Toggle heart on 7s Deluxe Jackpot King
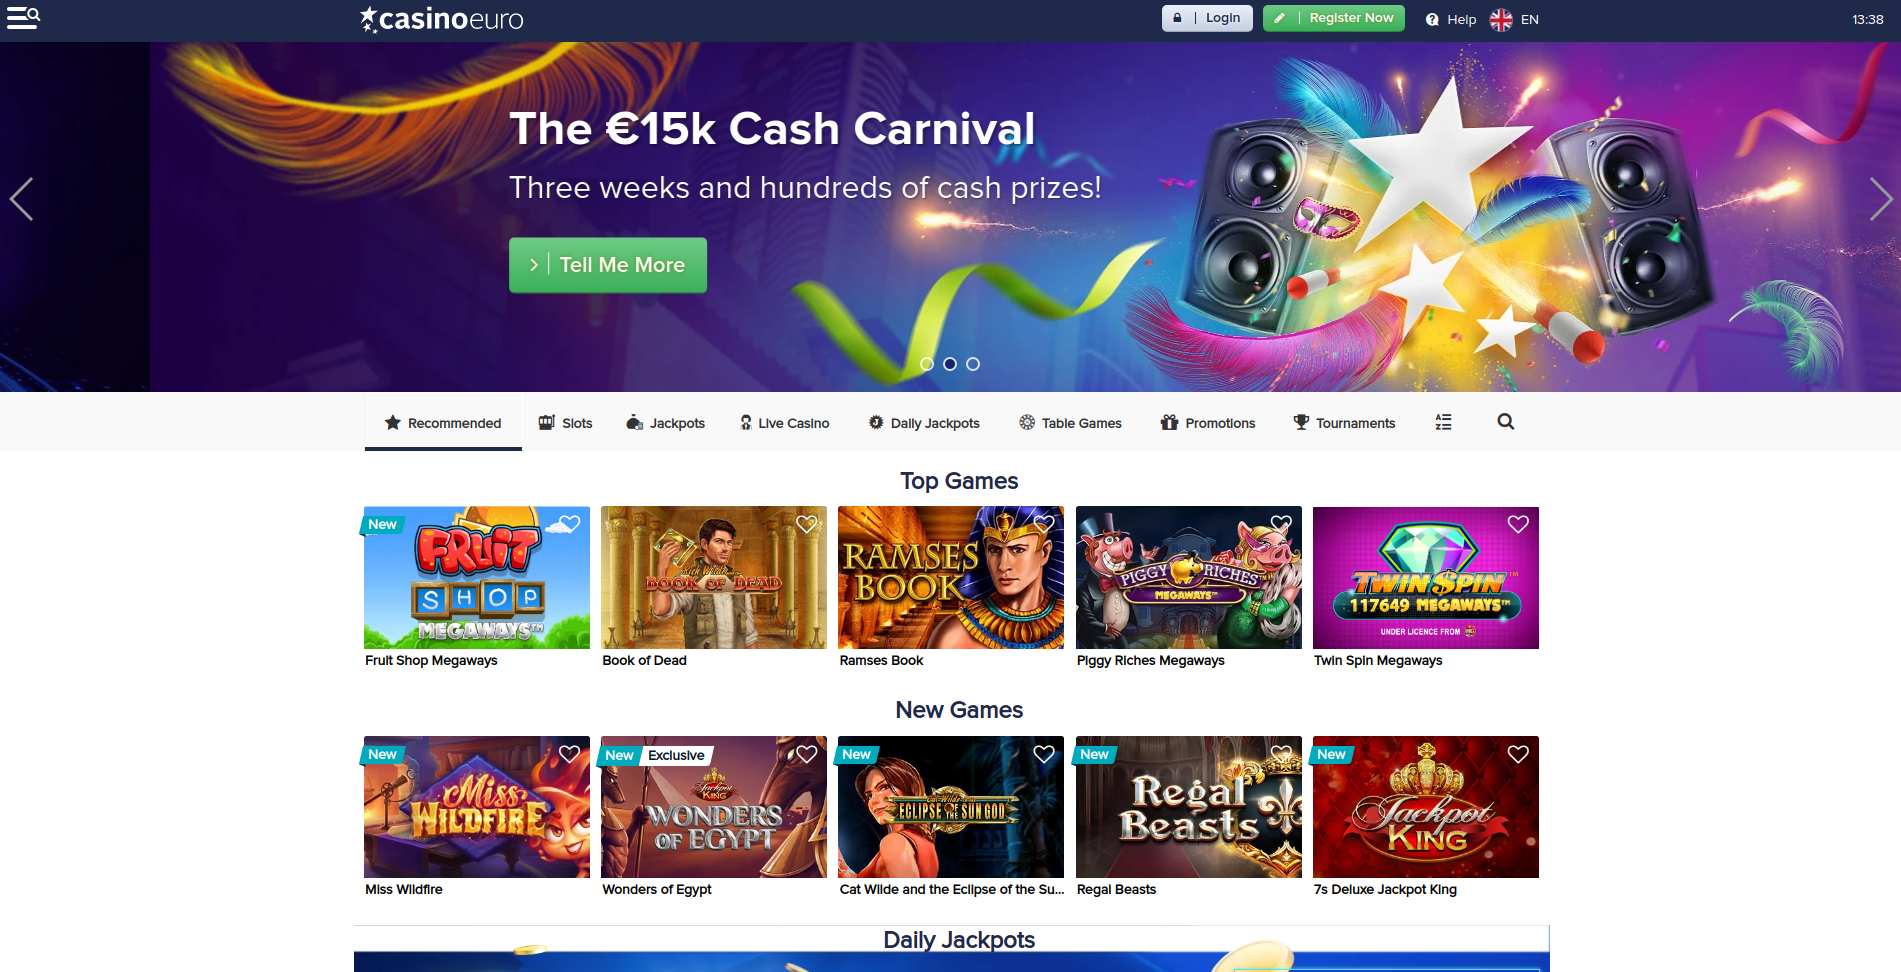The width and height of the screenshot is (1901, 972). click(1518, 754)
